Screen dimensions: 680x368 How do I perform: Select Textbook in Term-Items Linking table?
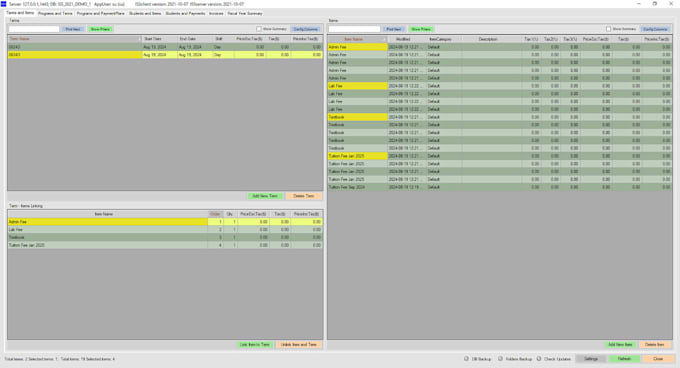coord(165,237)
